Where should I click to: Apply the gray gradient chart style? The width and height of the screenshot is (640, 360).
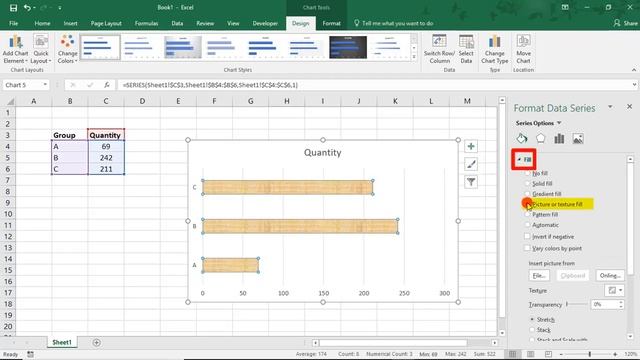(182, 47)
